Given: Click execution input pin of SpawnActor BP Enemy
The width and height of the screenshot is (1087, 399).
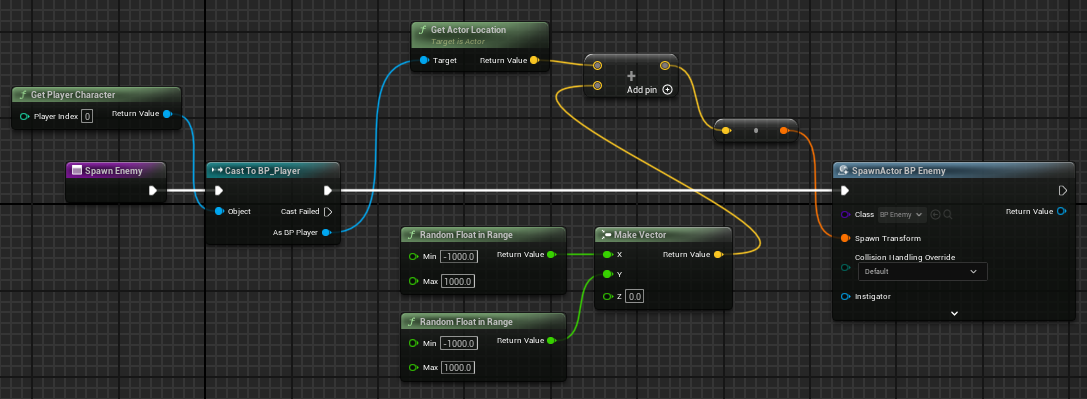Looking at the screenshot, I should (x=844, y=190).
